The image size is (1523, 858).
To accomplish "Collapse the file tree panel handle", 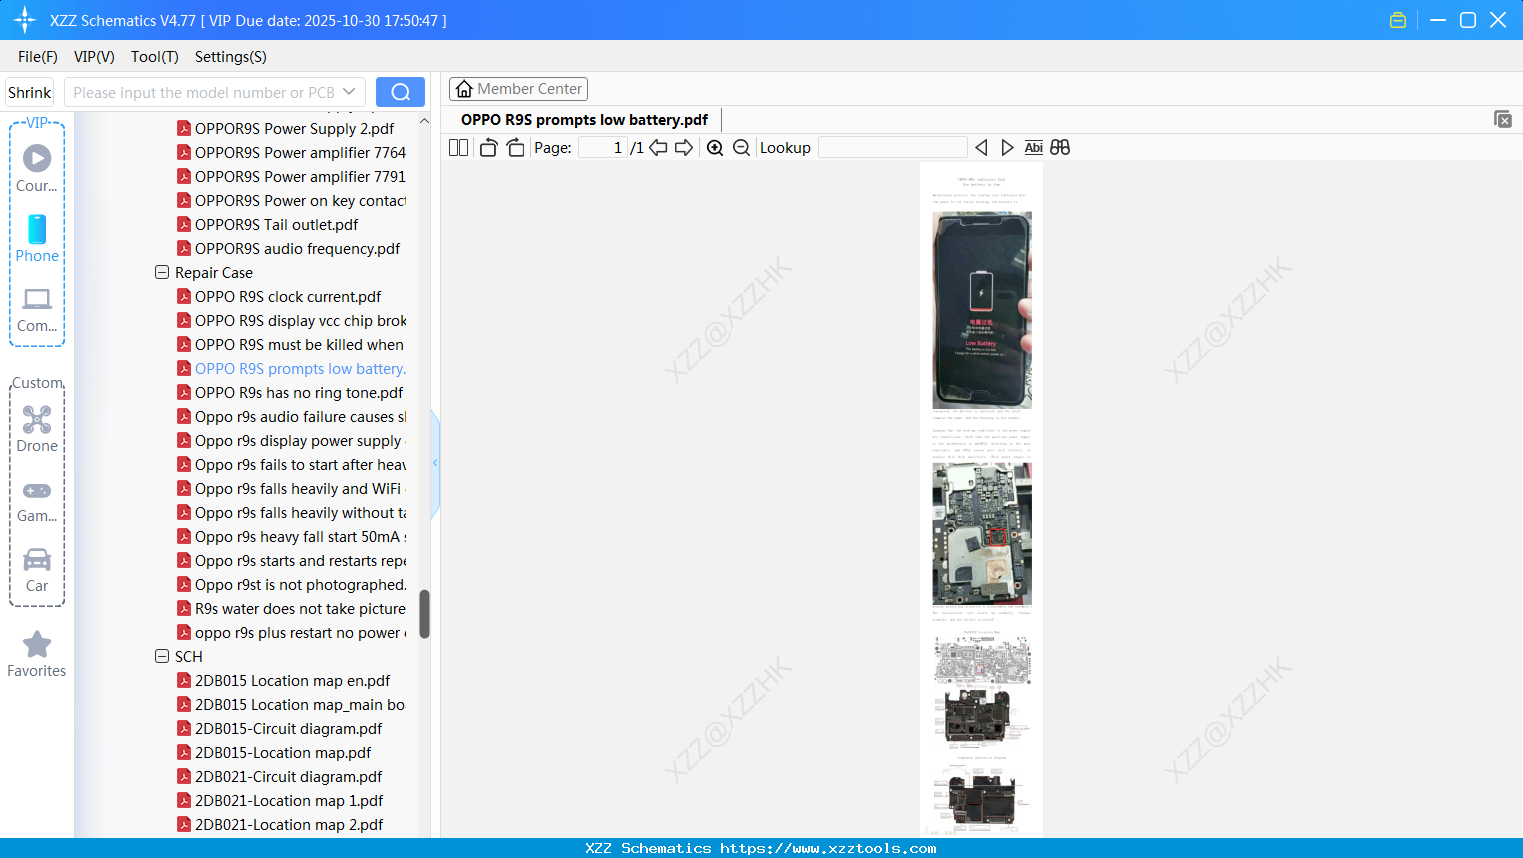I will pos(435,463).
